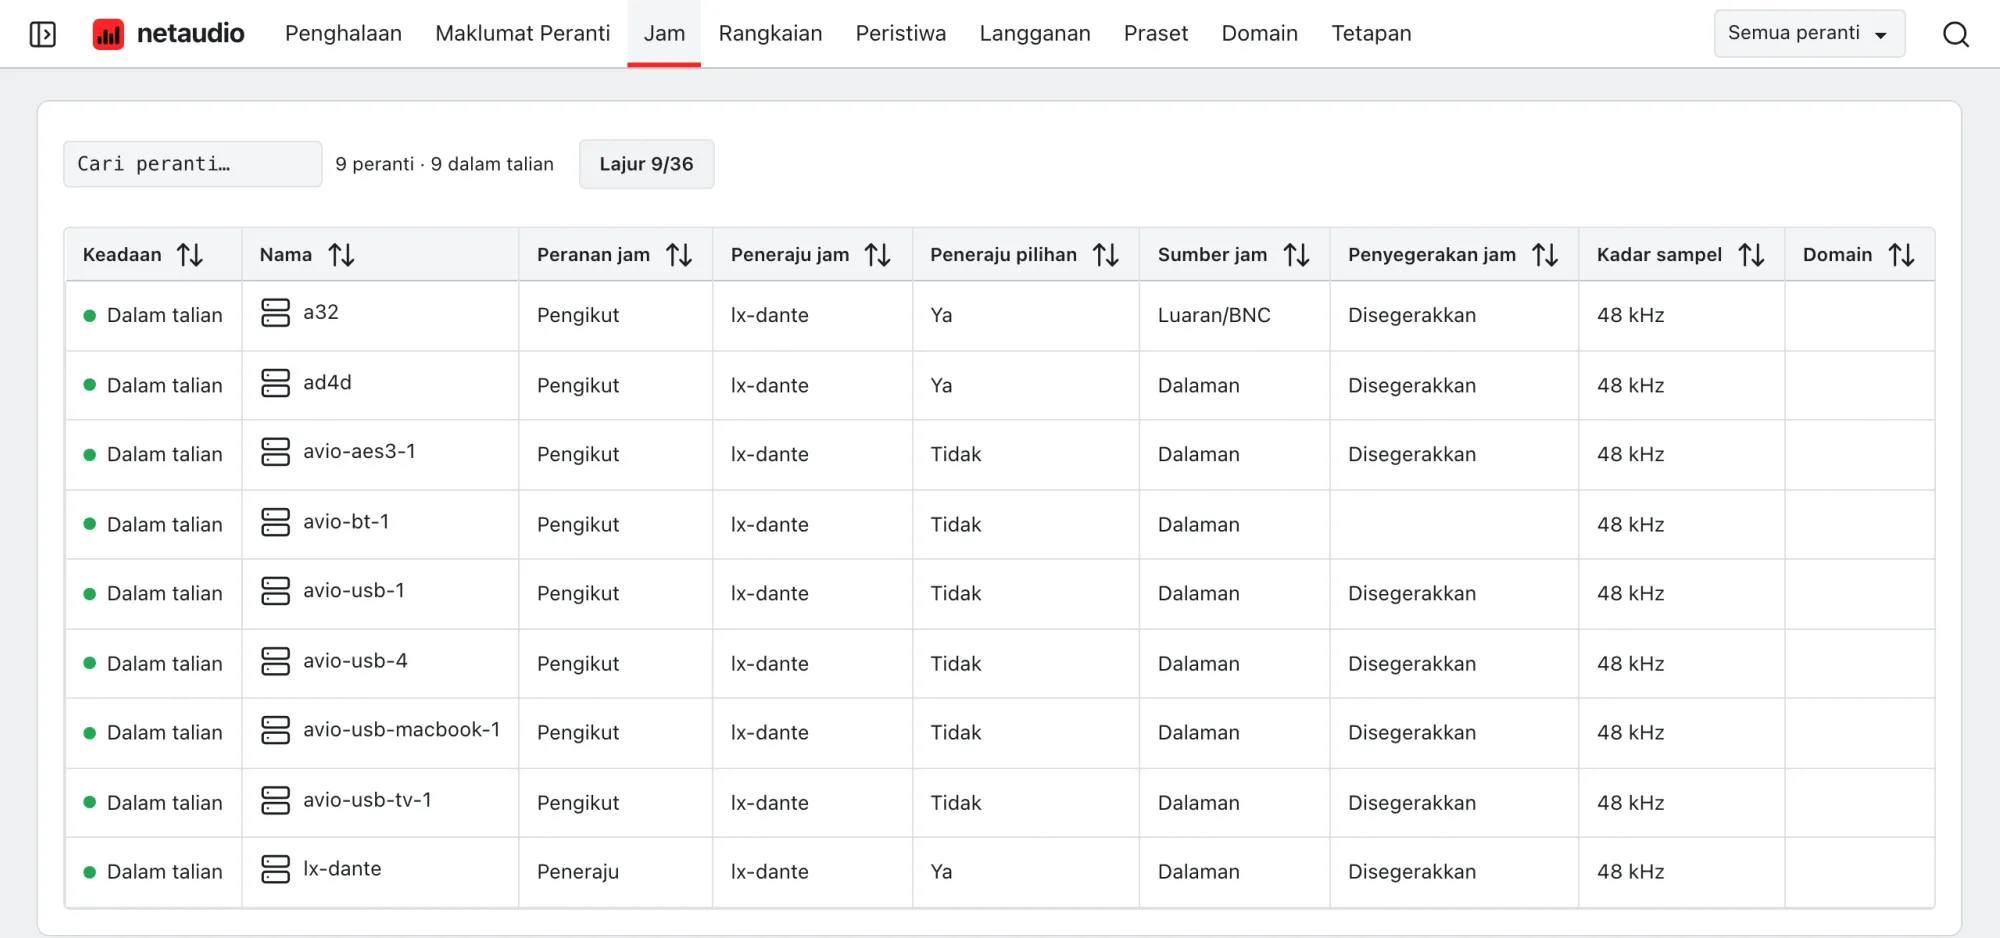
Task: Click the device icon beside ad4d
Action: point(275,383)
